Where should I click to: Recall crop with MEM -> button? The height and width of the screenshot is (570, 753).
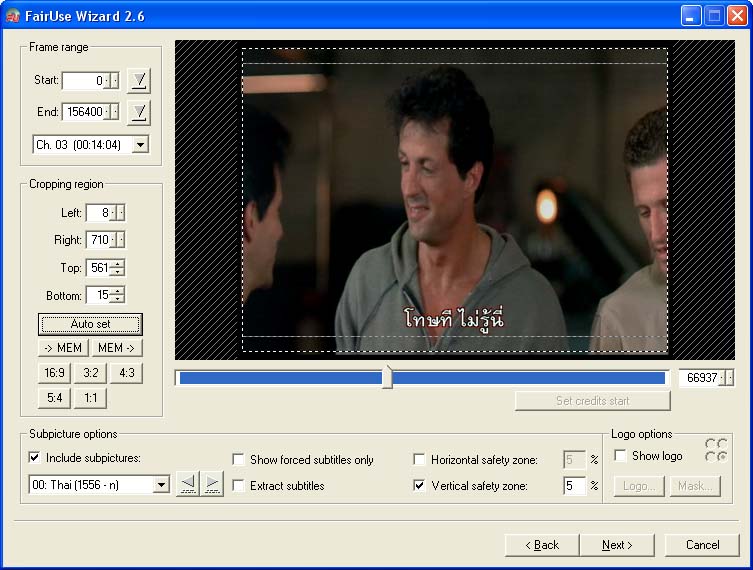pos(117,348)
